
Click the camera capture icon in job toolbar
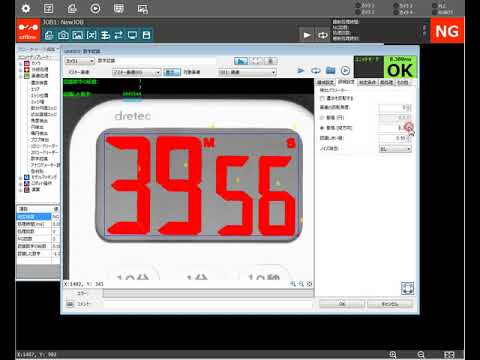63,35
